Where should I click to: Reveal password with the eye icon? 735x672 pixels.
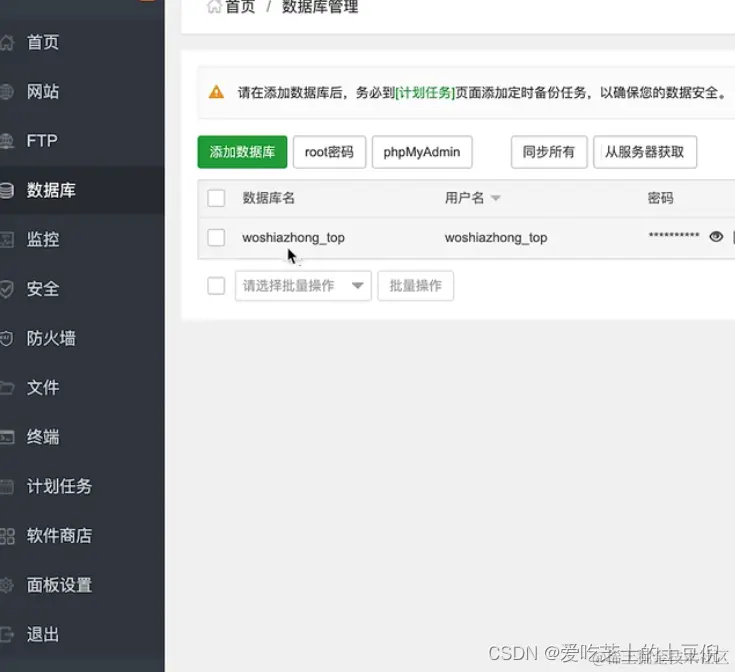click(x=716, y=236)
